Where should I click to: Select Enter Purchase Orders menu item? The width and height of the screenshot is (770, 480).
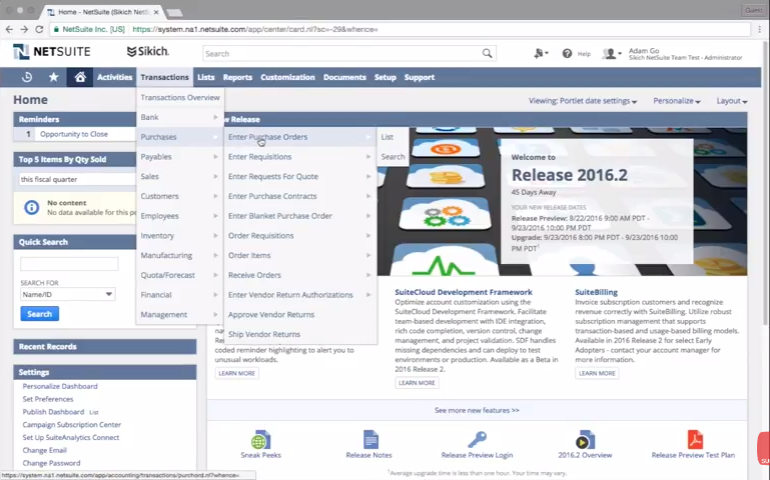[268, 137]
